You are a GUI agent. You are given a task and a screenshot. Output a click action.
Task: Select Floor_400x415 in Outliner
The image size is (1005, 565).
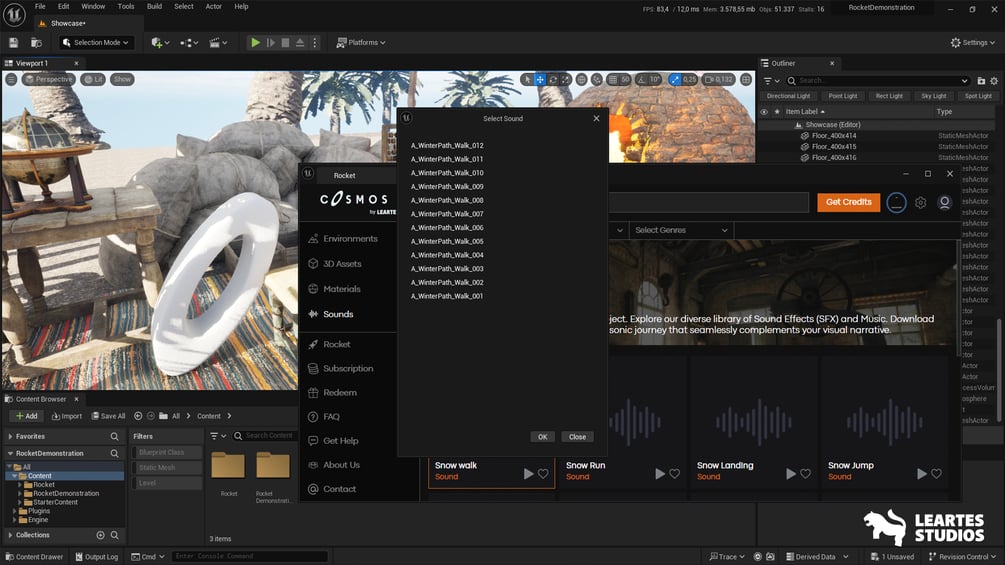tap(833, 147)
